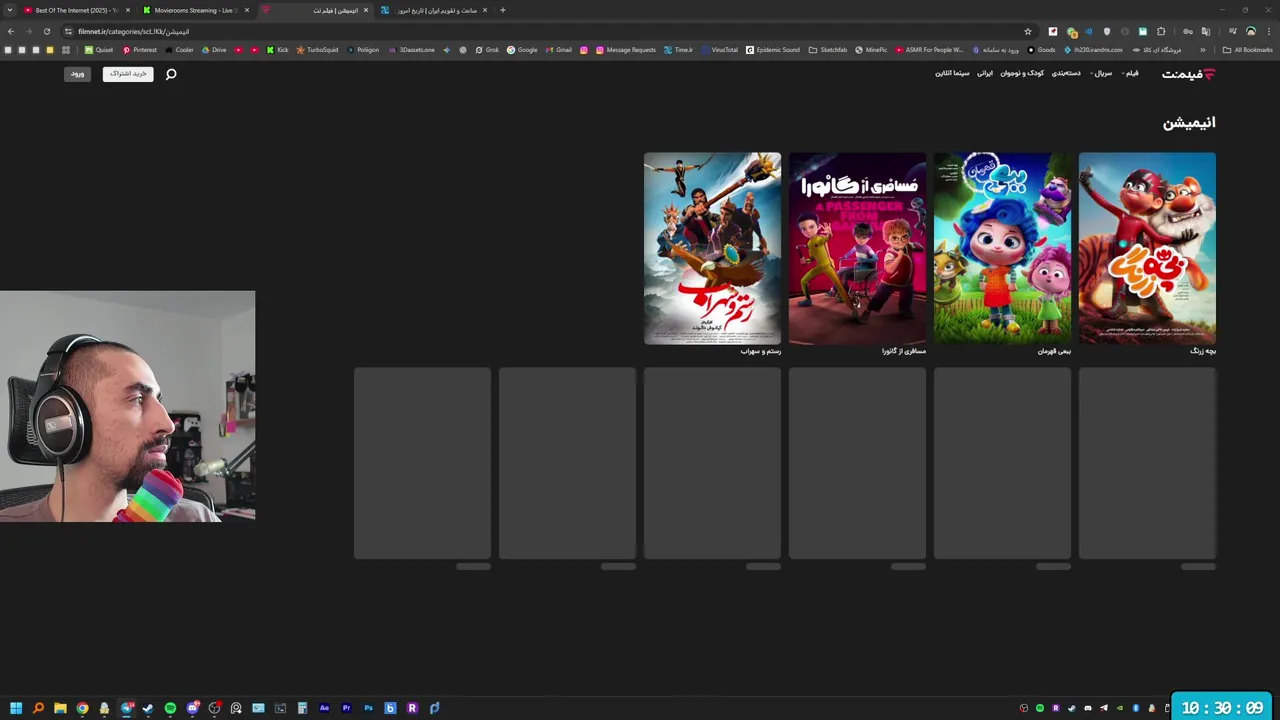Open Premiere Pro from taskbar
This screenshot has width=1280, height=720.
pyautogui.click(x=346, y=708)
